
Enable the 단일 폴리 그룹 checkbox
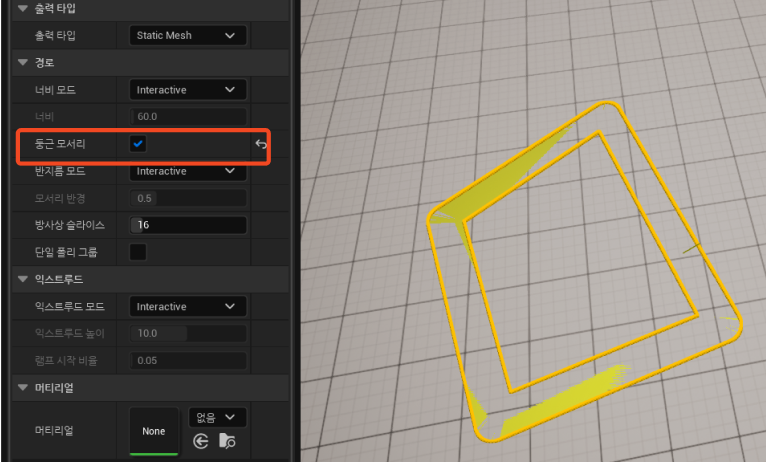pyautogui.click(x=138, y=252)
